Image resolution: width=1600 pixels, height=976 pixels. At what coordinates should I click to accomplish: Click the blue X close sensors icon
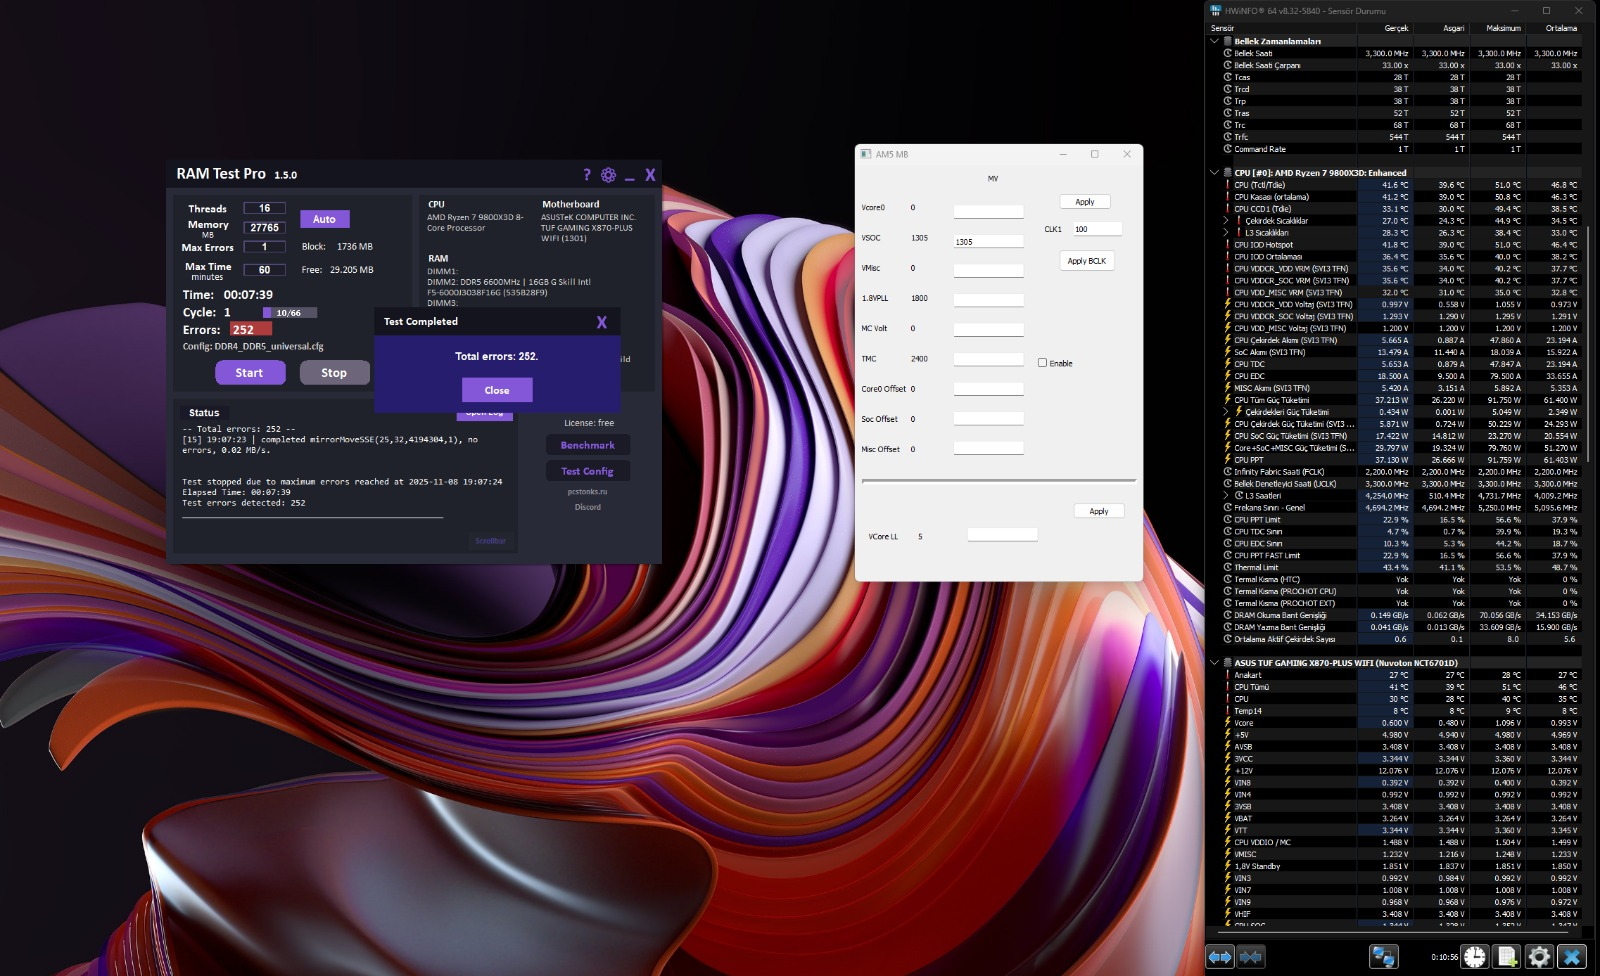pyautogui.click(x=1572, y=957)
